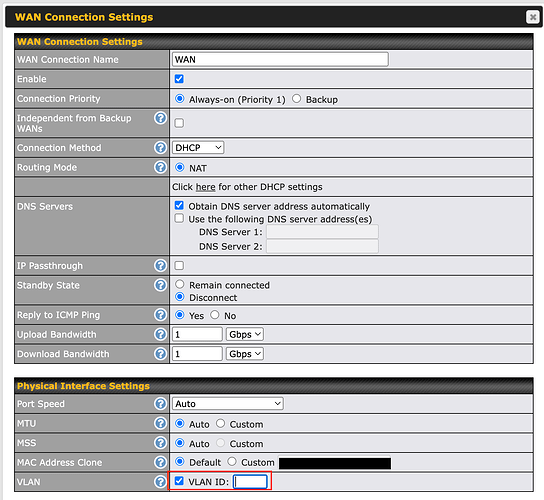544x500 pixels.
Task: Click the VLAN help icon
Action: [x=160, y=482]
